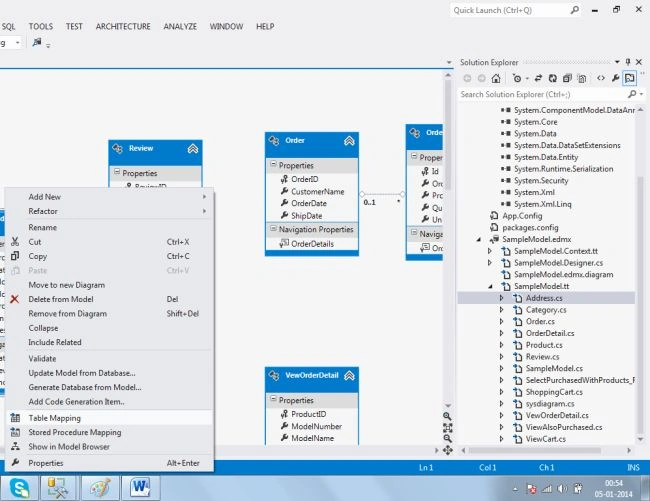Open Paint from the taskbar
Image resolution: width=650 pixels, height=501 pixels.
(100, 487)
